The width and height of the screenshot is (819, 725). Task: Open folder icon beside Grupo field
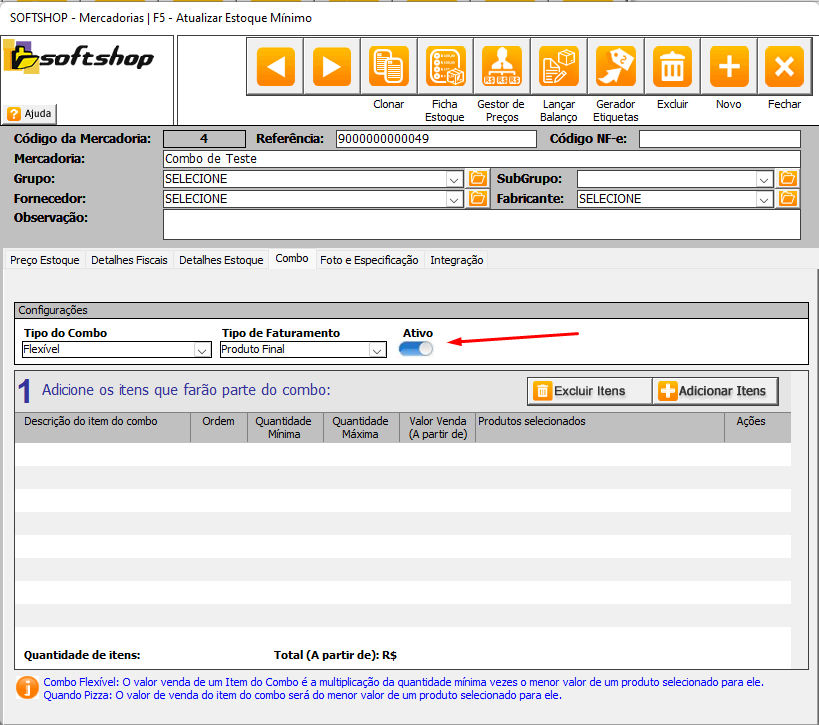pyautogui.click(x=478, y=179)
